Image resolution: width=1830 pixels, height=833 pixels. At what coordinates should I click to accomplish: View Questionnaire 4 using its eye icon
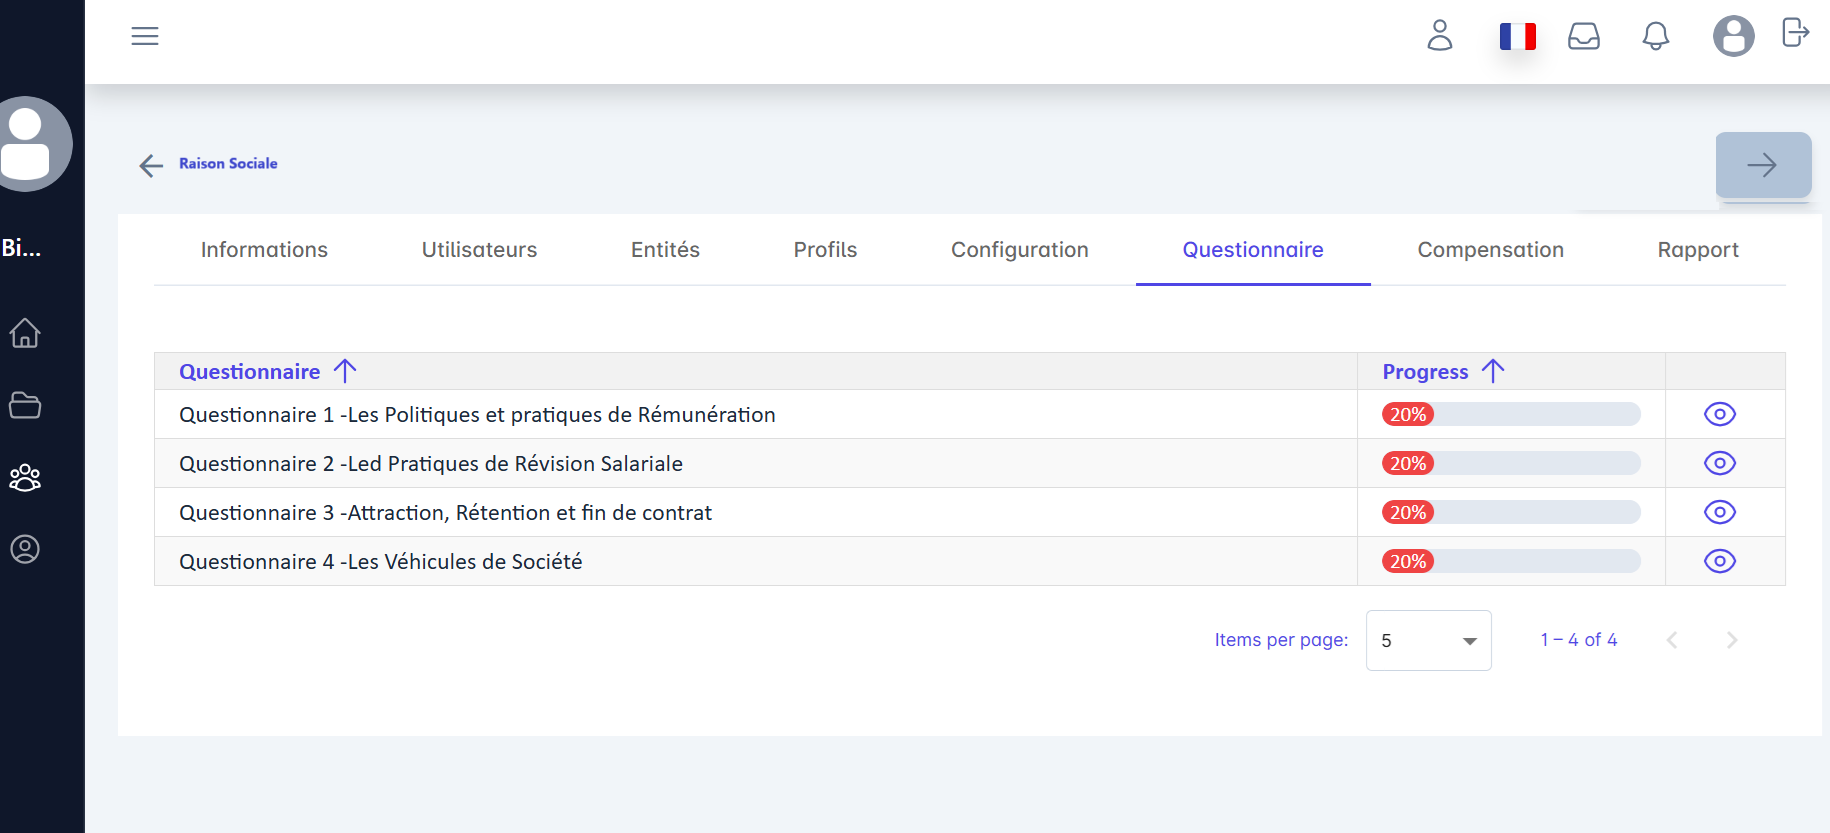coord(1719,561)
